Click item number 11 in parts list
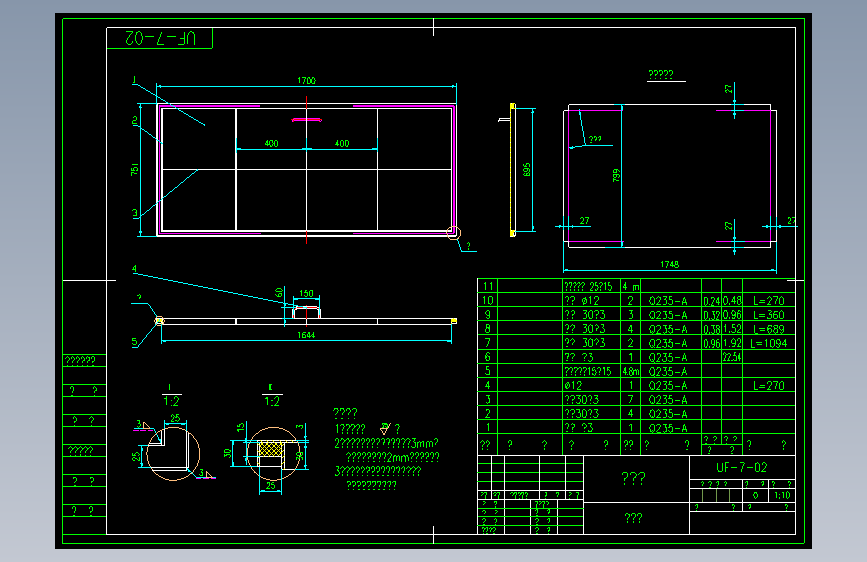867x562 pixels. pyautogui.click(x=488, y=287)
